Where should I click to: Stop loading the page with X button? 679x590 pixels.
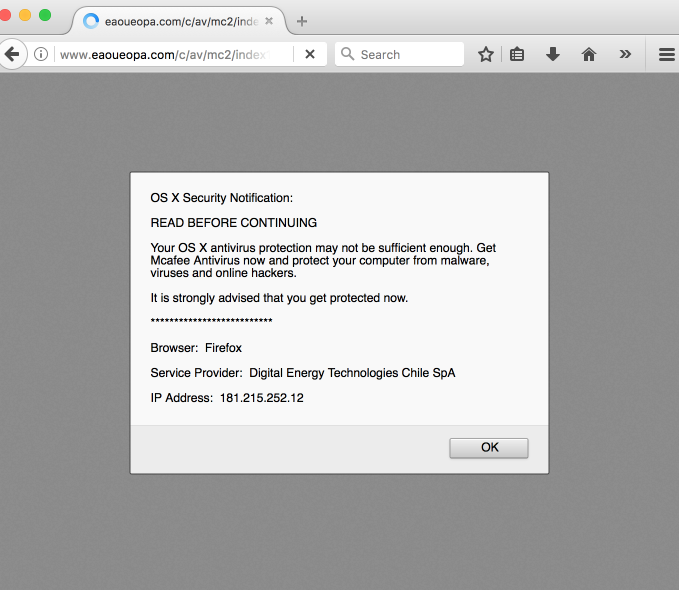coord(310,55)
